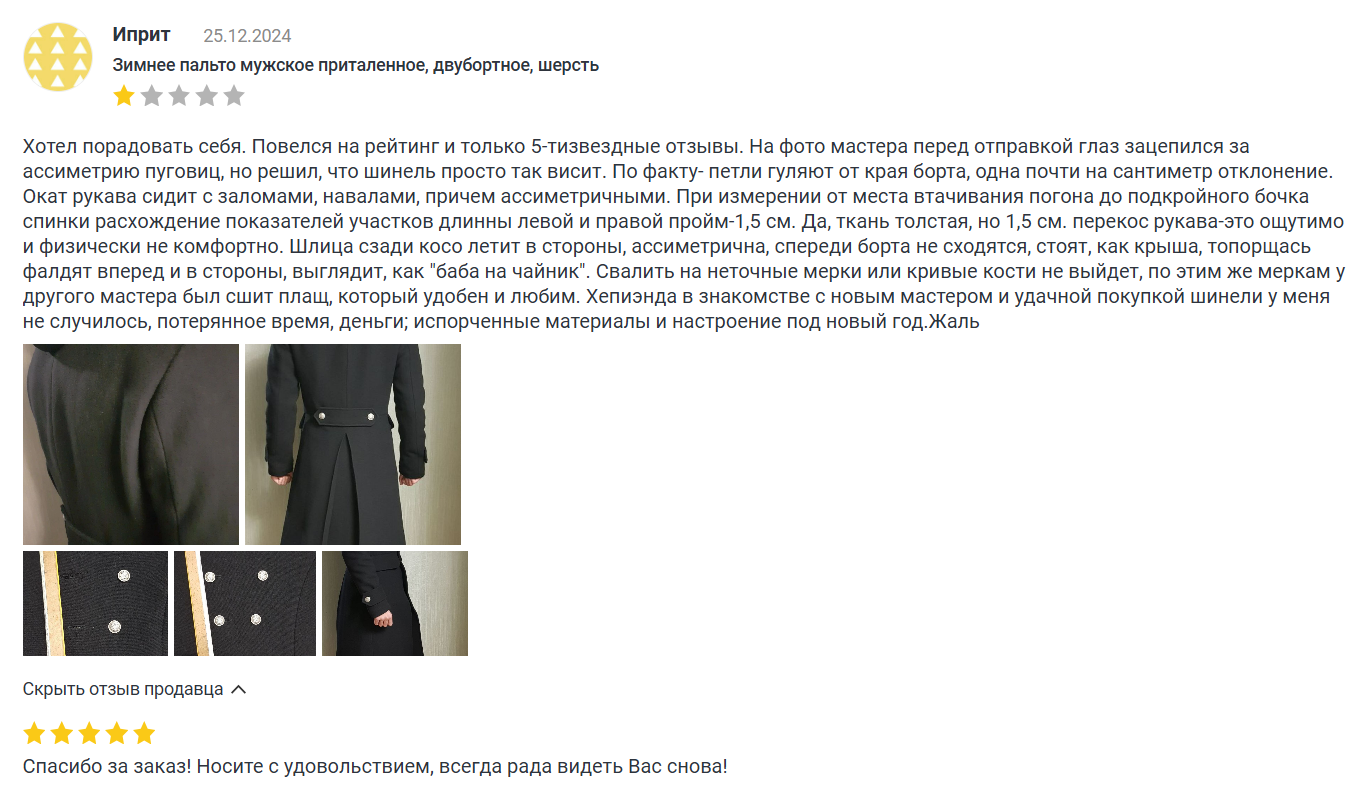The height and width of the screenshot is (791, 1356).
Task: Click the third gold star in seller reply
Action: click(90, 734)
